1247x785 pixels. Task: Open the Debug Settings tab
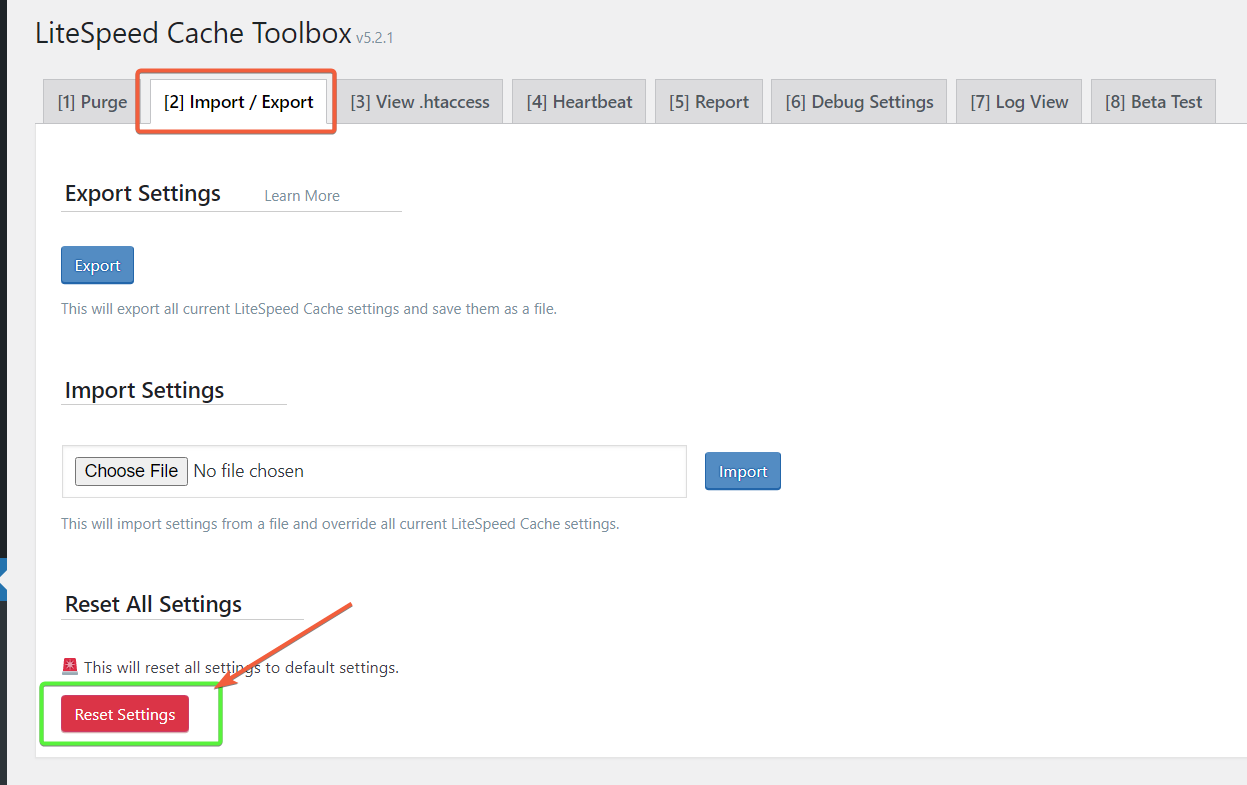click(x=859, y=102)
